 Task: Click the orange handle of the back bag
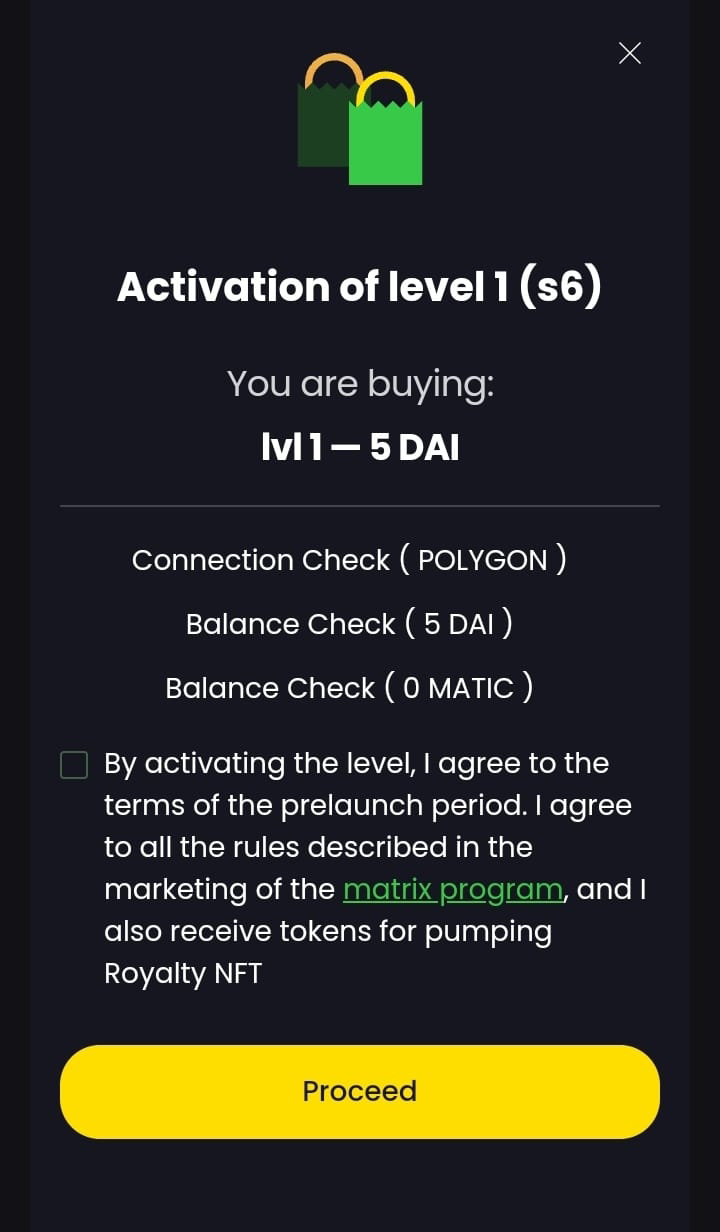pos(334,70)
